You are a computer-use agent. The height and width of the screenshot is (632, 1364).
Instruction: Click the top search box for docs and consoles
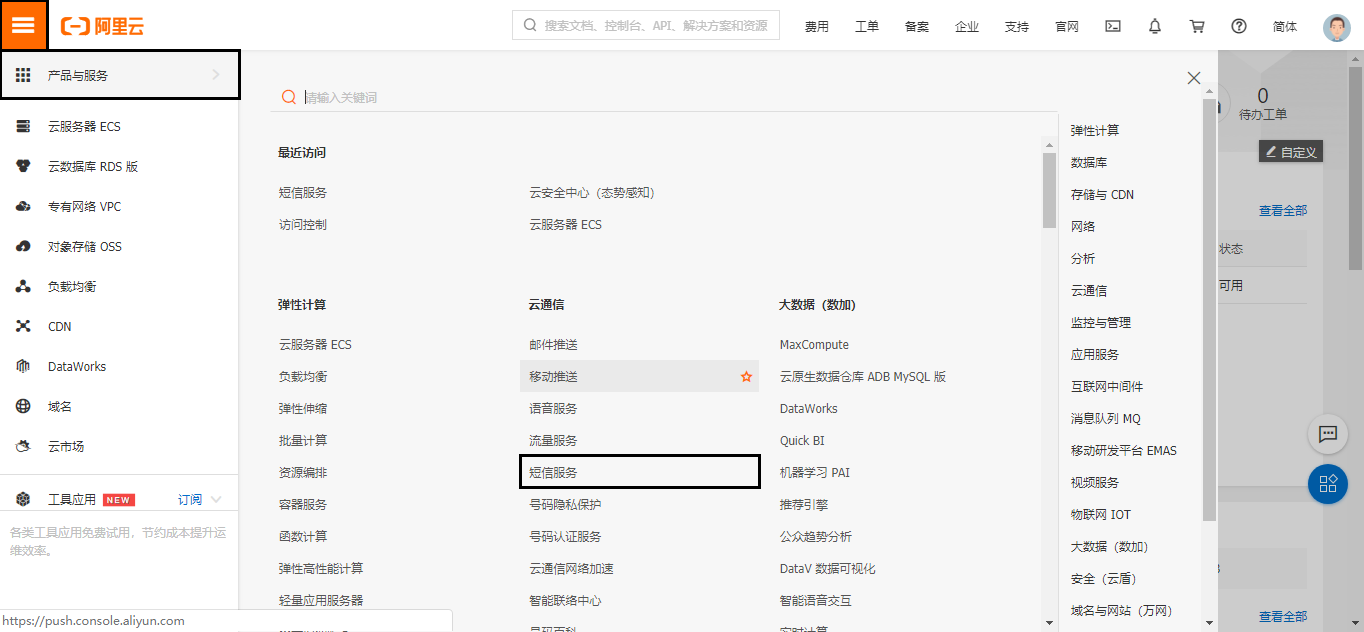click(646, 25)
